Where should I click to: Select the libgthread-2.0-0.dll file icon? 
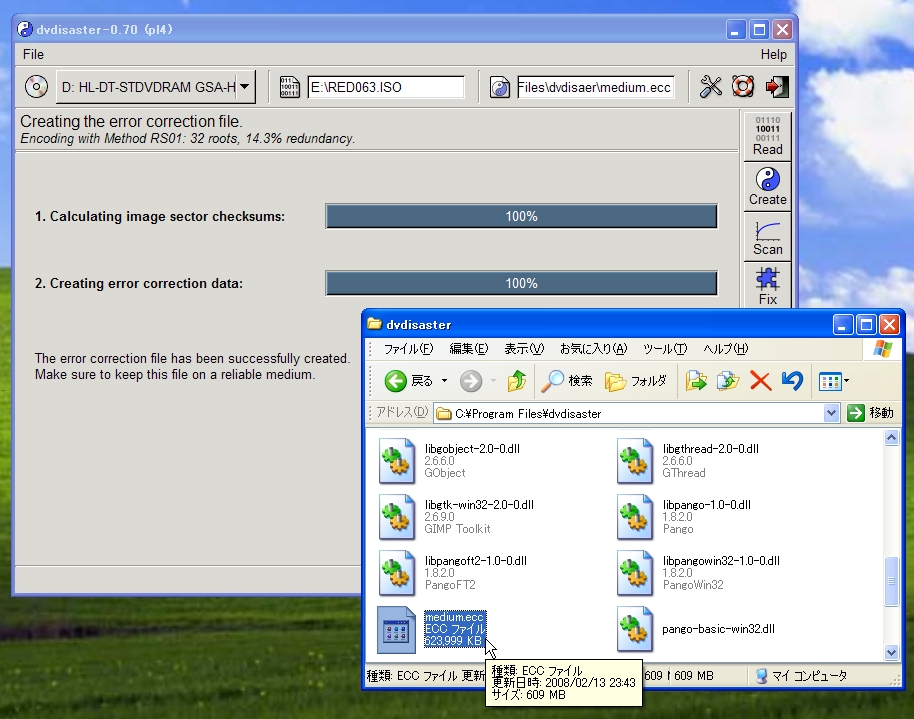pyautogui.click(x=635, y=461)
